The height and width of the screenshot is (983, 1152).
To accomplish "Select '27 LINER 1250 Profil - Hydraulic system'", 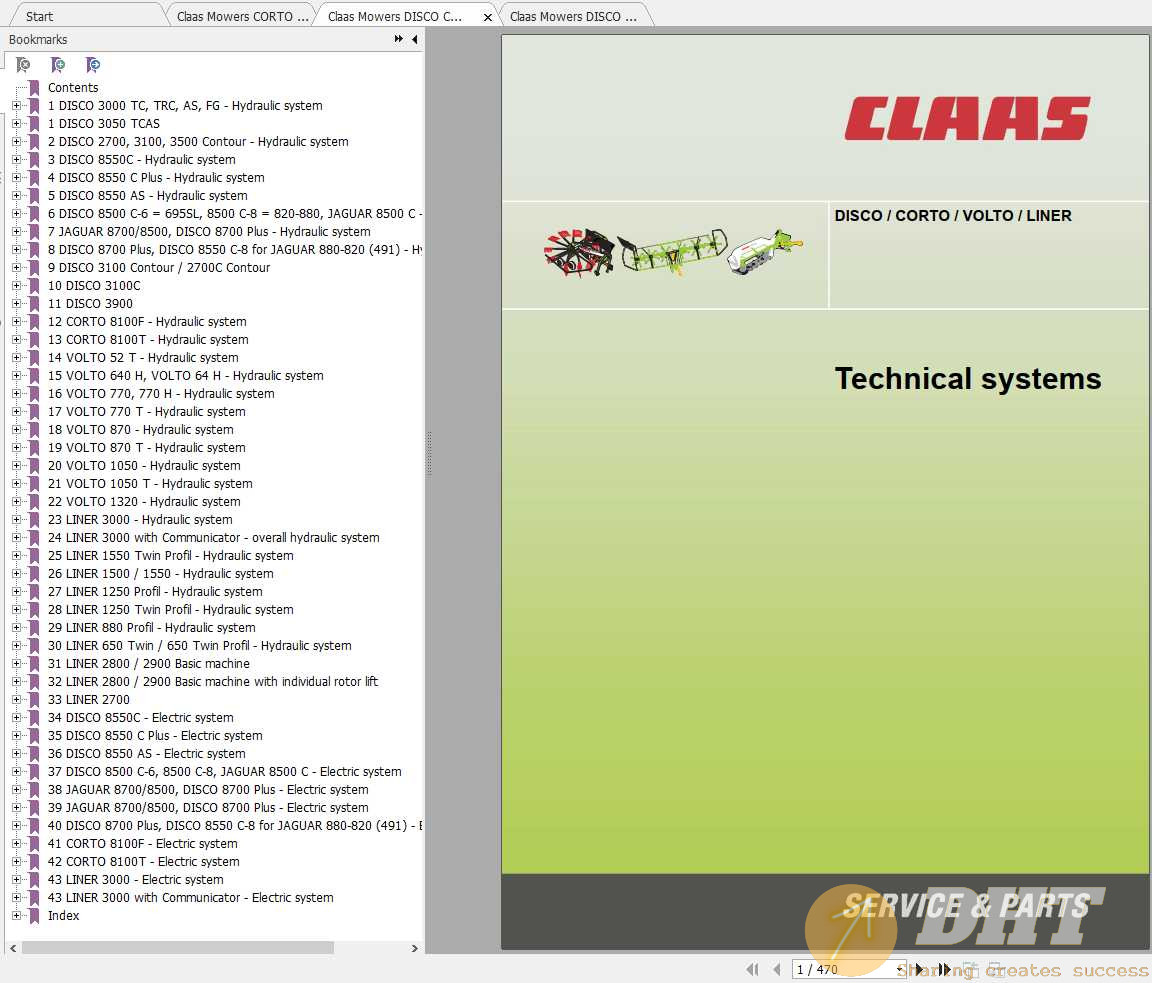I will [155, 591].
